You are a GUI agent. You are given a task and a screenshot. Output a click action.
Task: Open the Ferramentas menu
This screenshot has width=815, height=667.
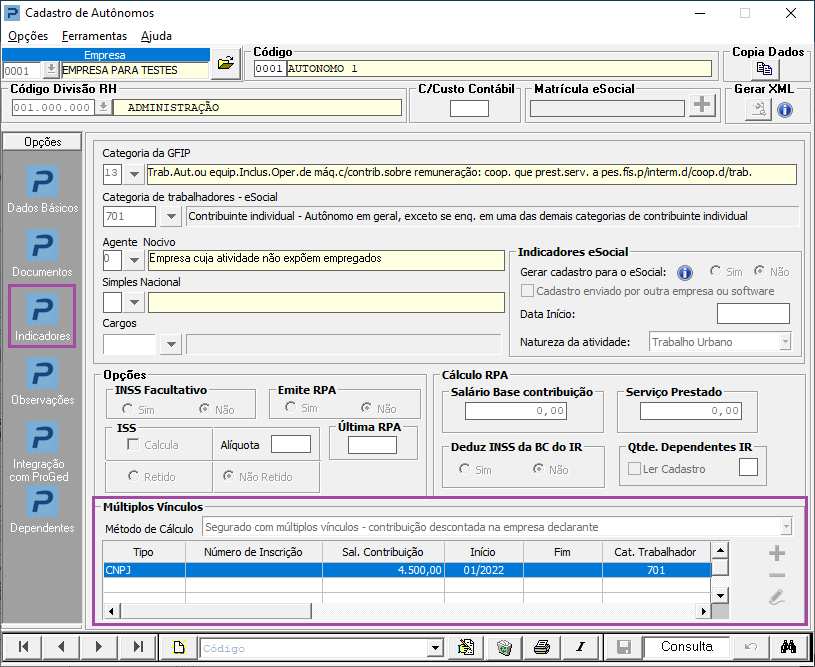94,35
